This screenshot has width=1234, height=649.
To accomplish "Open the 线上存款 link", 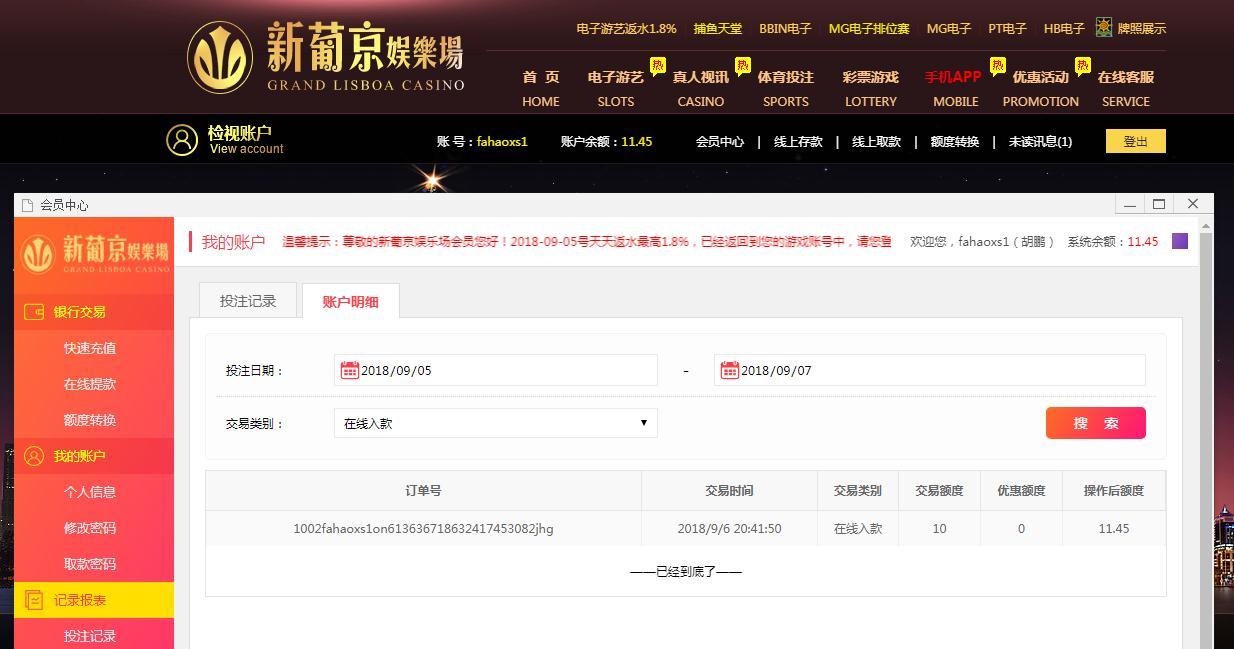I will [798, 141].
